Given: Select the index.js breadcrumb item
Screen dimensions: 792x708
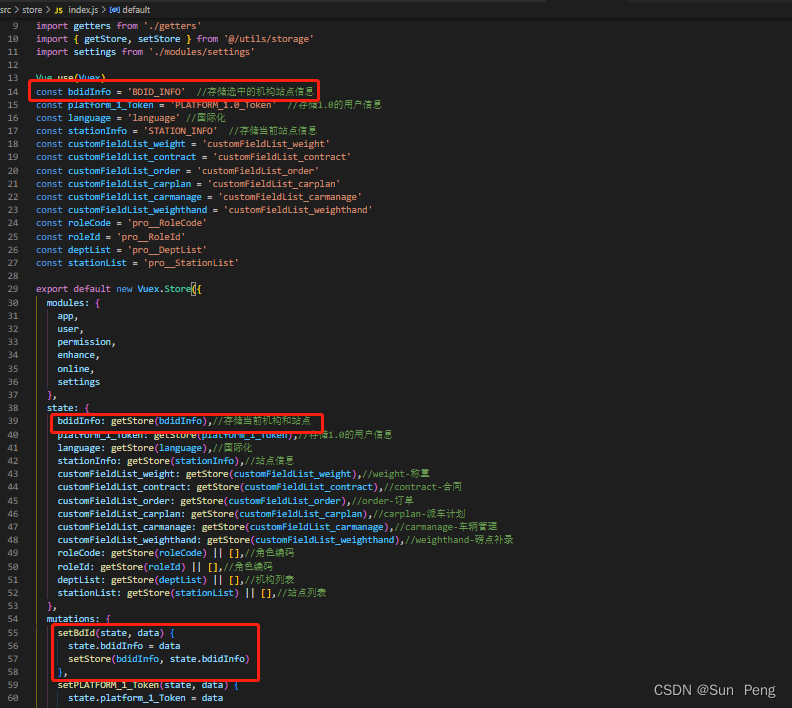Looking at the screenshot, I should [83, 10].
